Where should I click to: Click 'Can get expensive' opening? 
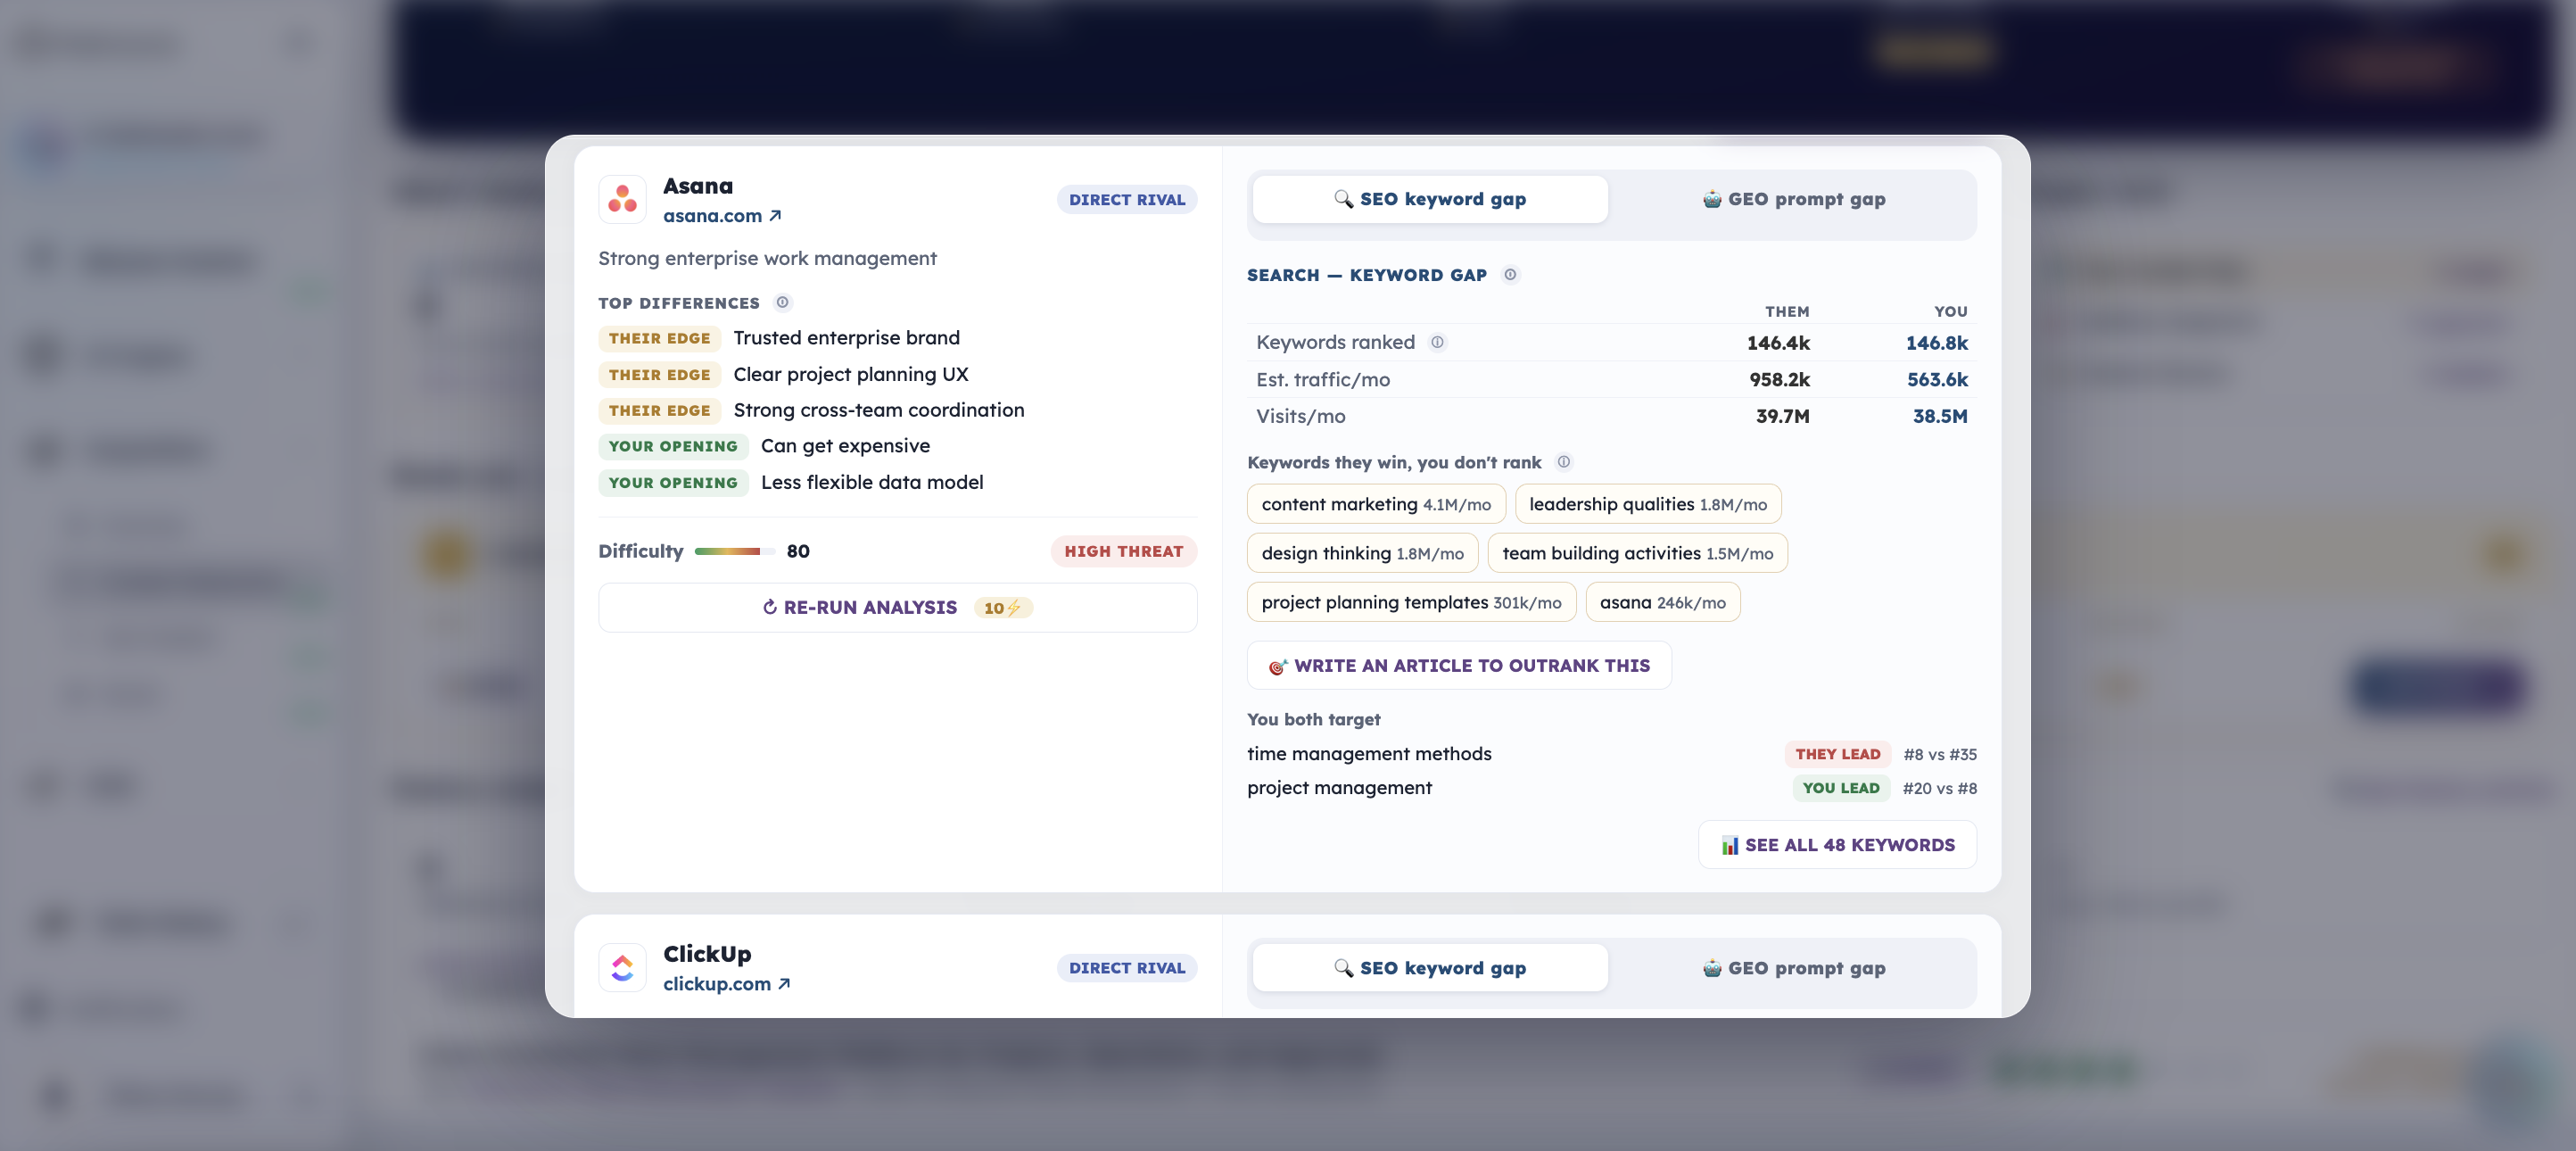[x=845, y=445]
